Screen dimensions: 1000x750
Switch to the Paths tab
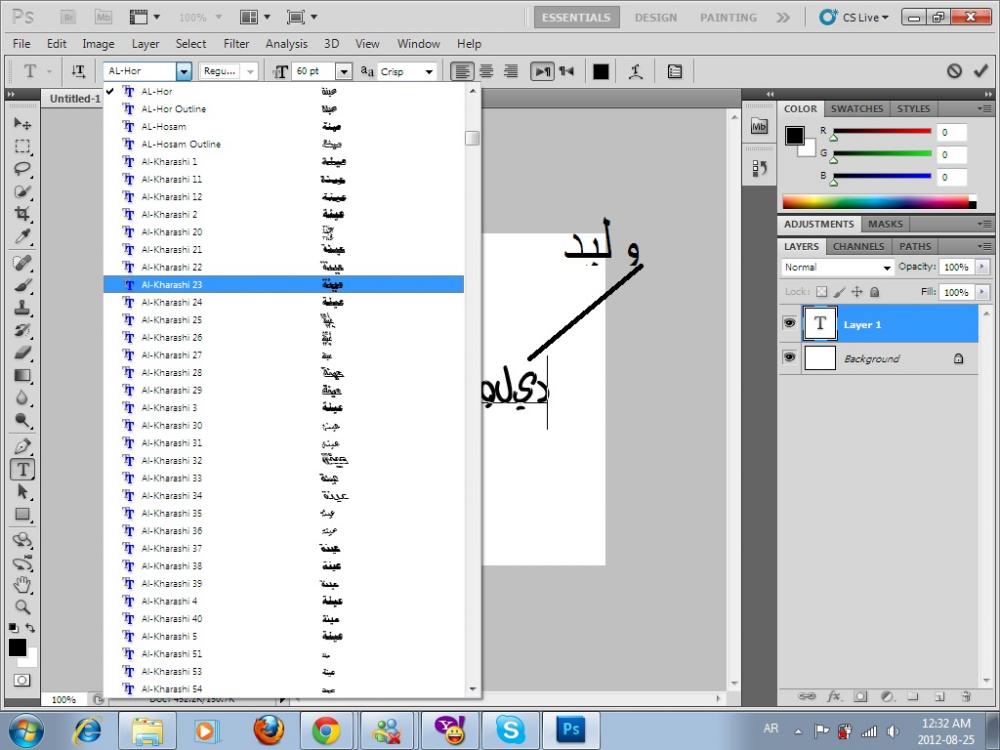tap(915, 246)
